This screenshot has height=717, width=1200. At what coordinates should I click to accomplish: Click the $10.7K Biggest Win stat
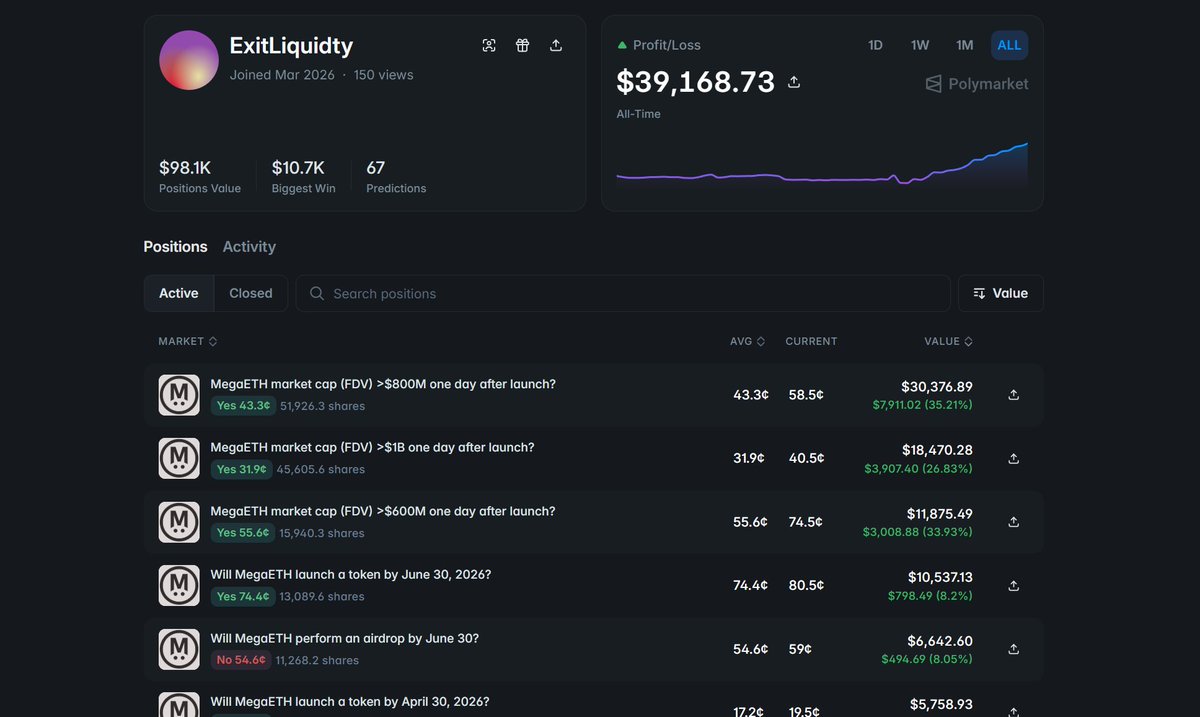pos(303,176)
